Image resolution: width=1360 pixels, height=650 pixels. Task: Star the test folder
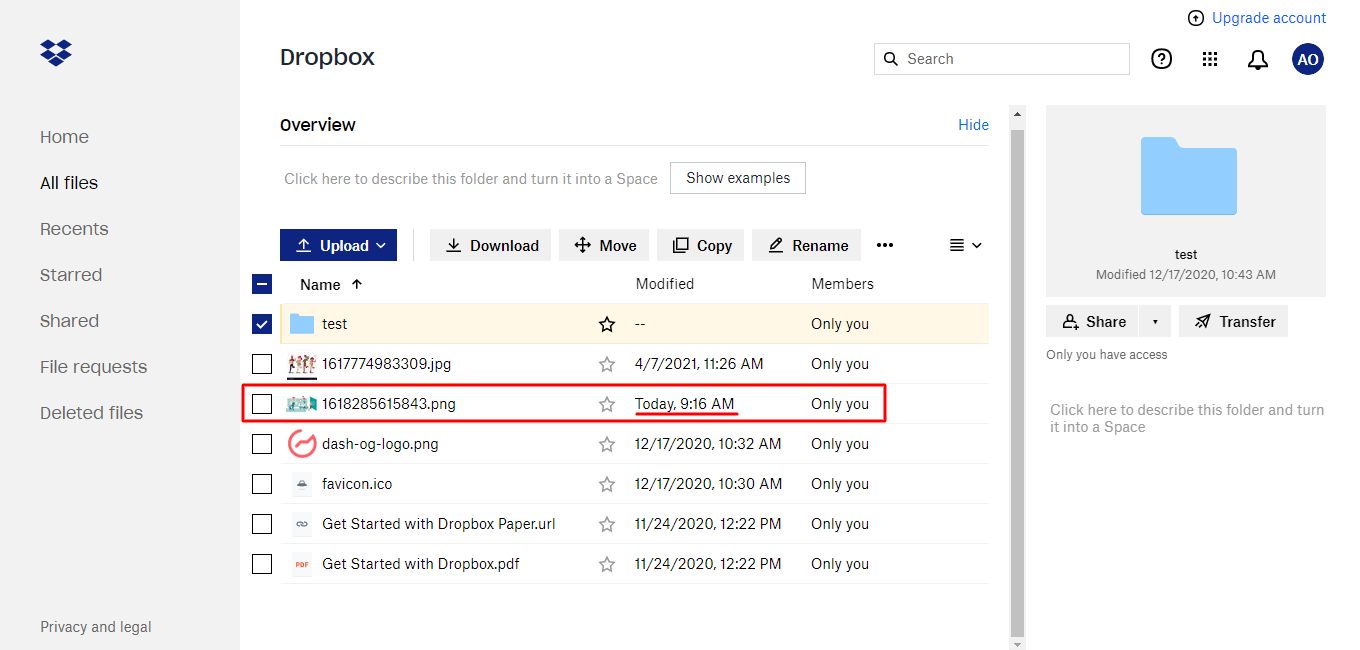(x=607, y=324)
